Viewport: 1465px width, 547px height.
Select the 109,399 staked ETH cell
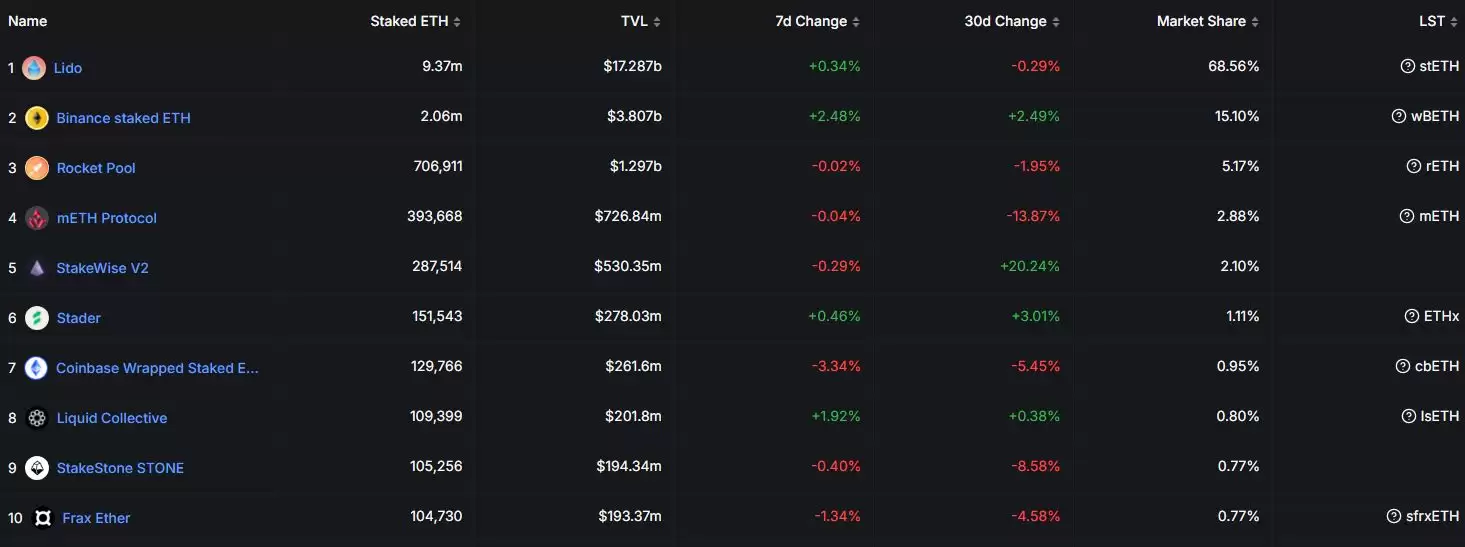pyautogui.click(x=437, y=416)
